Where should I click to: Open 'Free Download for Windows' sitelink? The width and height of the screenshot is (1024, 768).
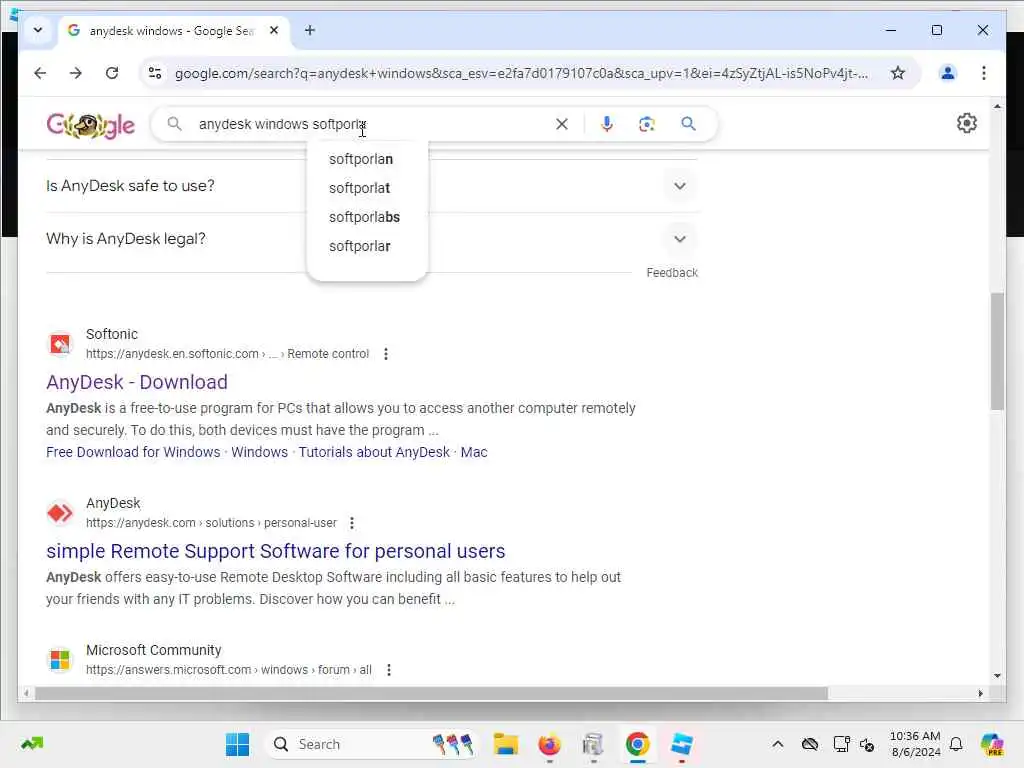(133, 452)
